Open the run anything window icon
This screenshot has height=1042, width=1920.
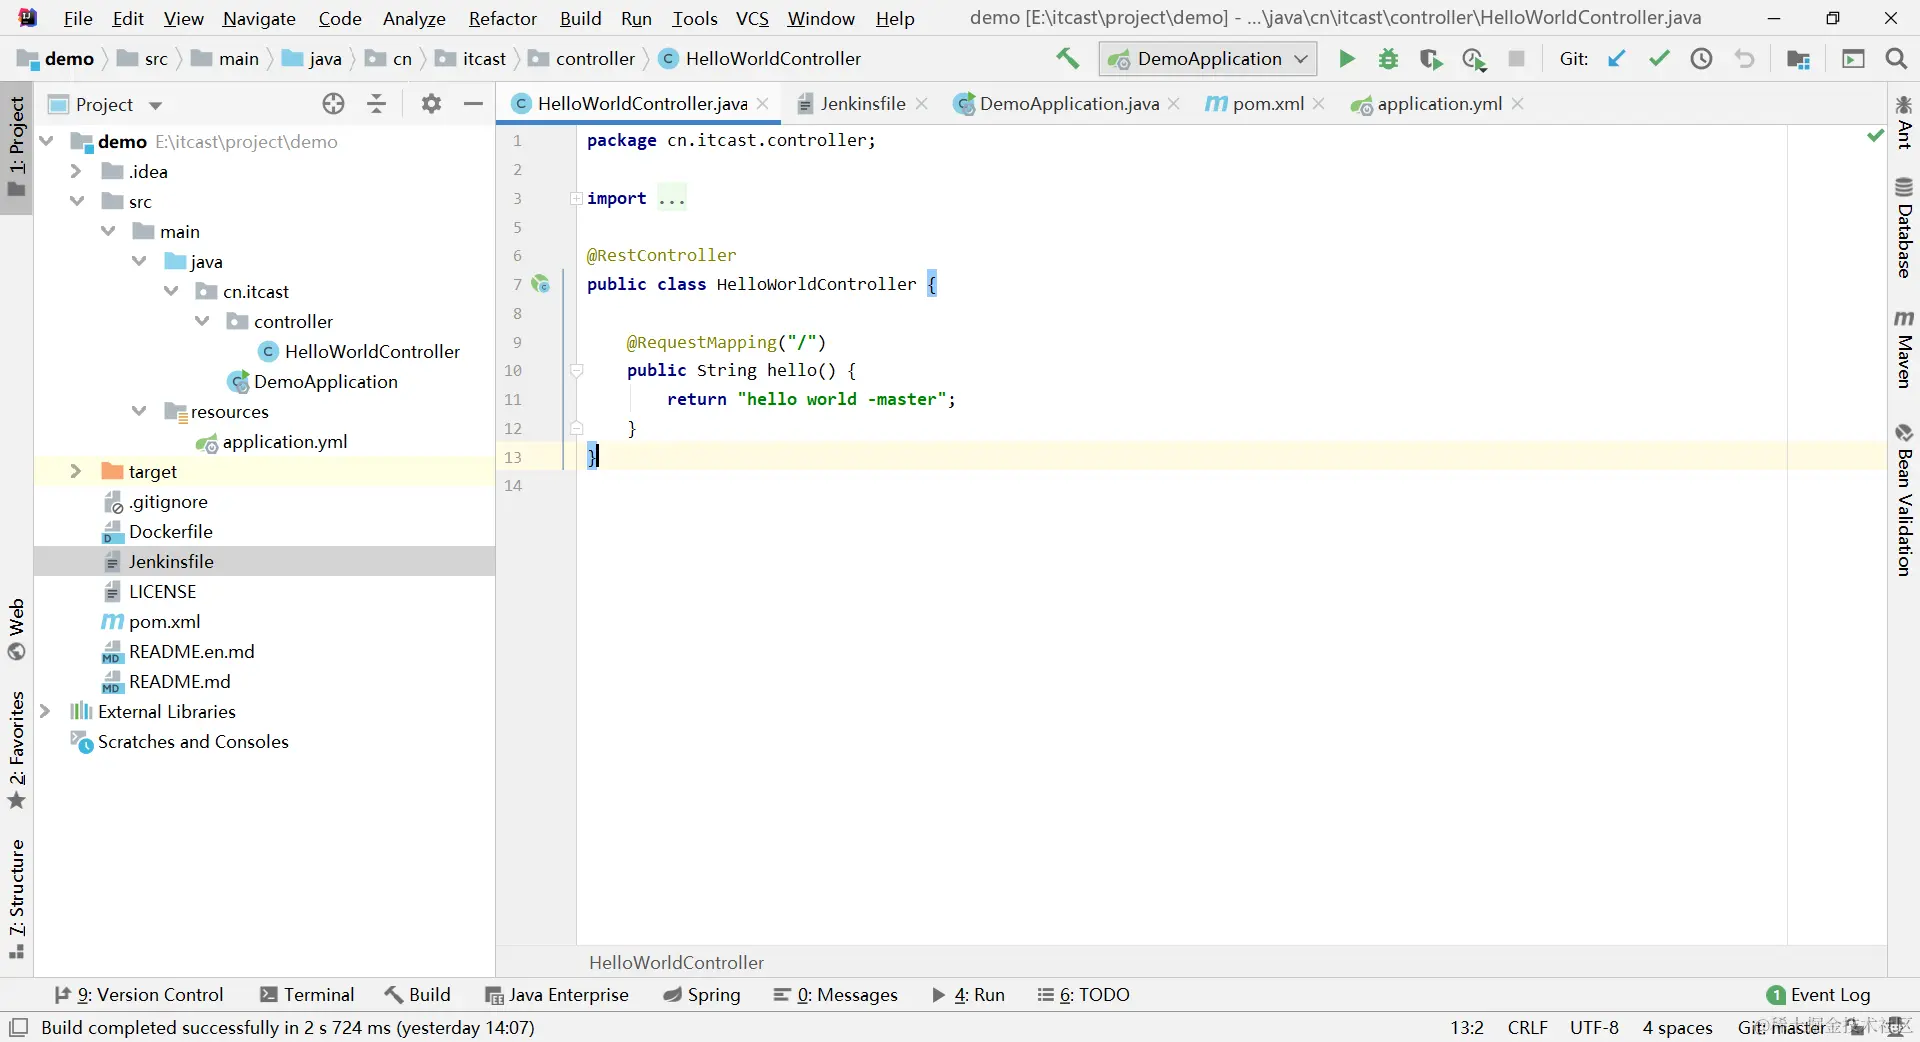point(1853,59)
